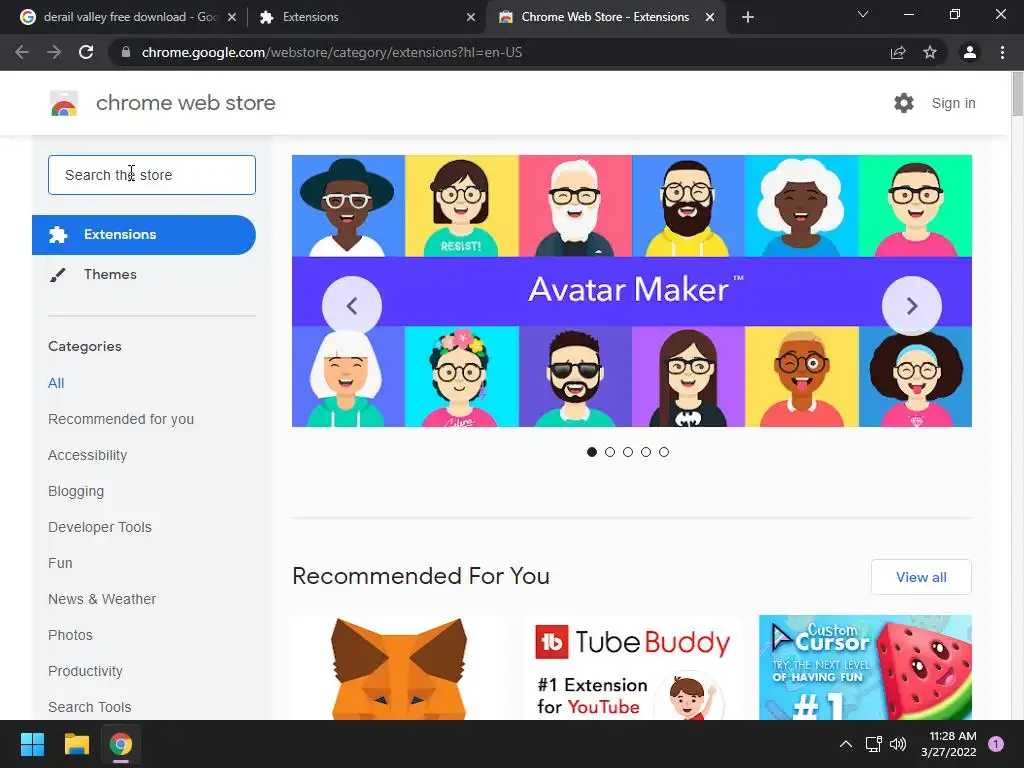The height and width of the screenshot is (768, 1024).
Task: Click the Chrome Web Store logo
Action: [64, 103]
